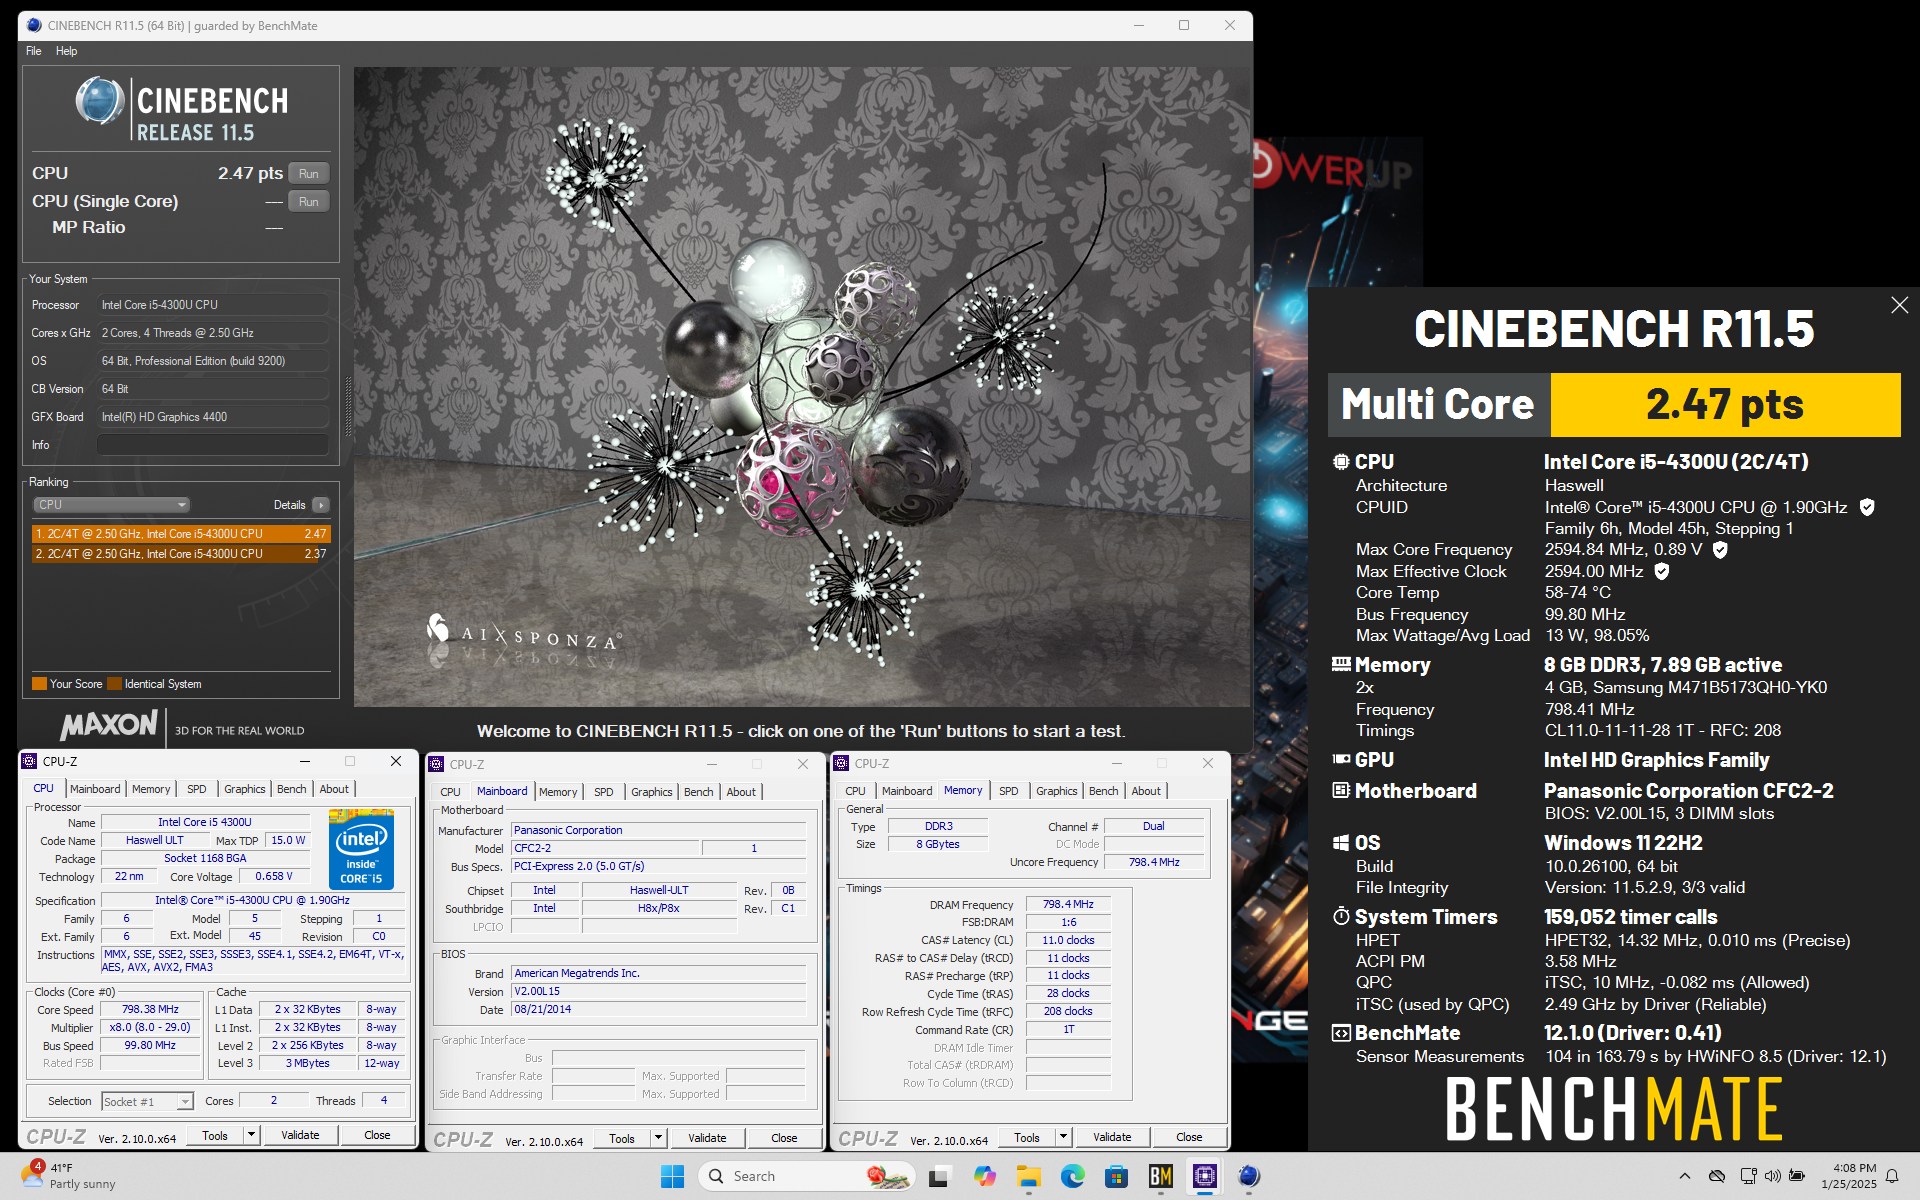
Task: Select ranking entry scoring 2.47
Action: pos(181,534)
